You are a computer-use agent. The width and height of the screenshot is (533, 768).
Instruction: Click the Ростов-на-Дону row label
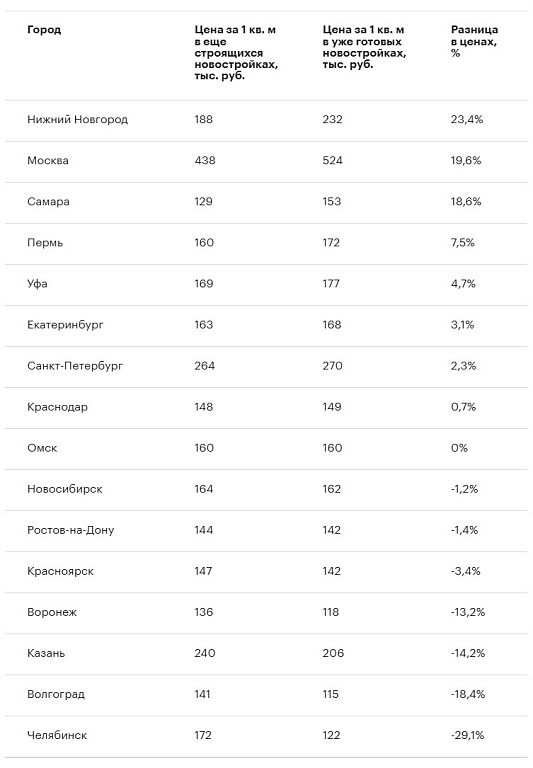click(71, 530)
